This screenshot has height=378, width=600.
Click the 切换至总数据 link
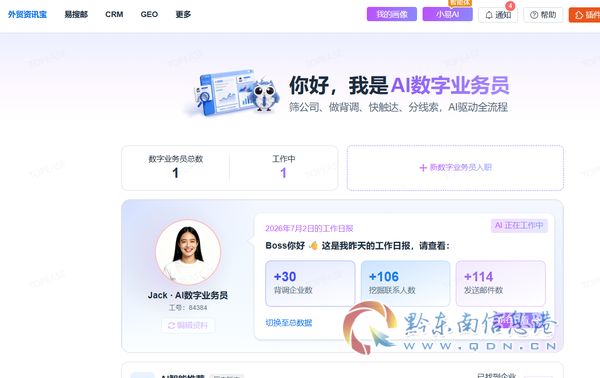[289, 323]
